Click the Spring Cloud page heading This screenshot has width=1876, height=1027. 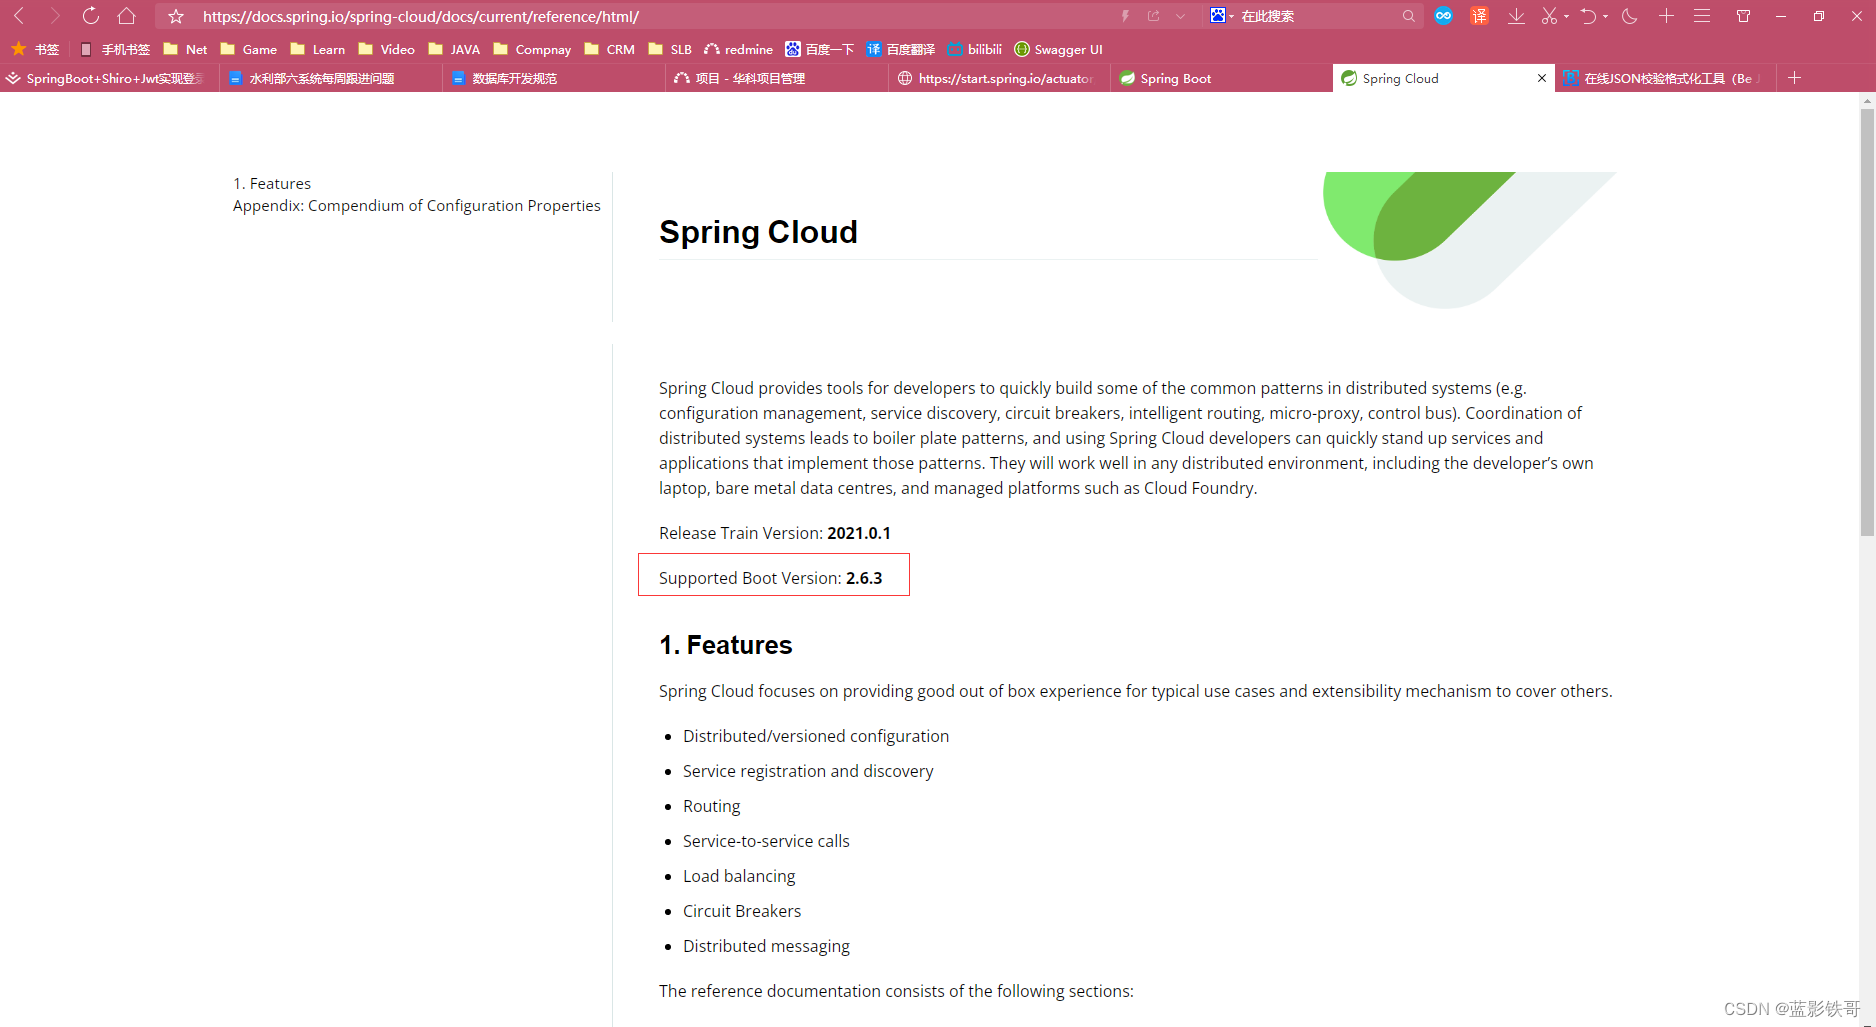pos(758,232)
